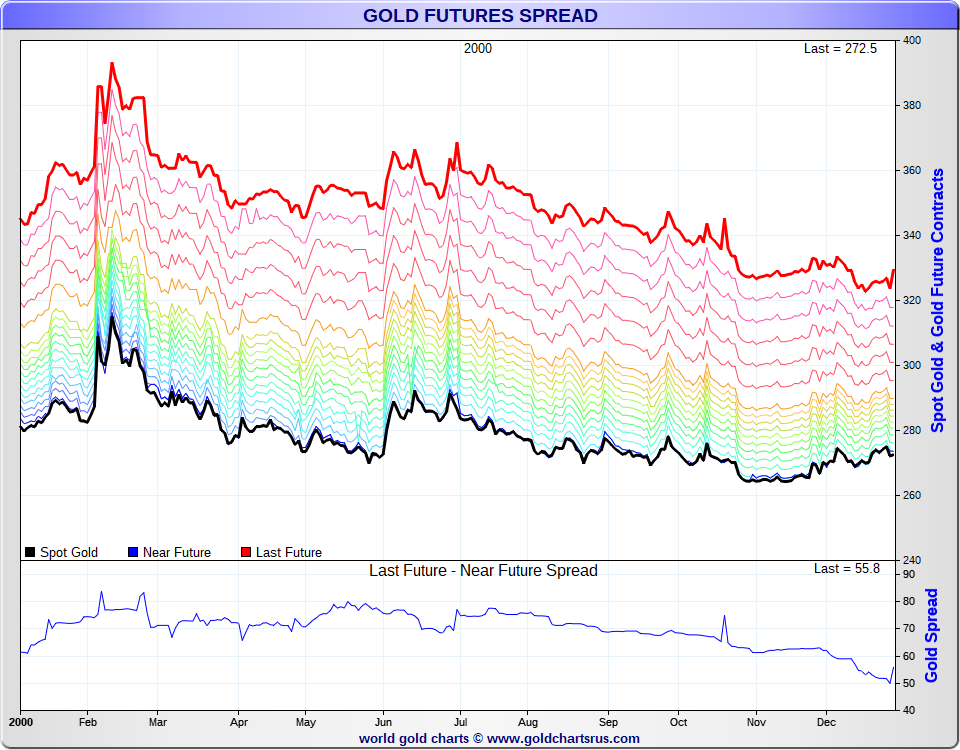Click the black Spot Gold legend swatch

[30, 552]
